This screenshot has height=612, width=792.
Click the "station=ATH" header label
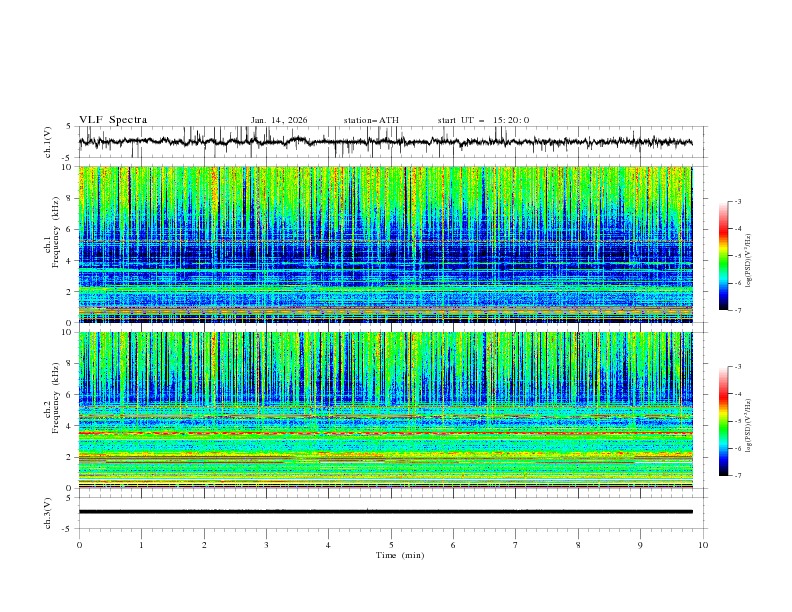tap(371, 120)
